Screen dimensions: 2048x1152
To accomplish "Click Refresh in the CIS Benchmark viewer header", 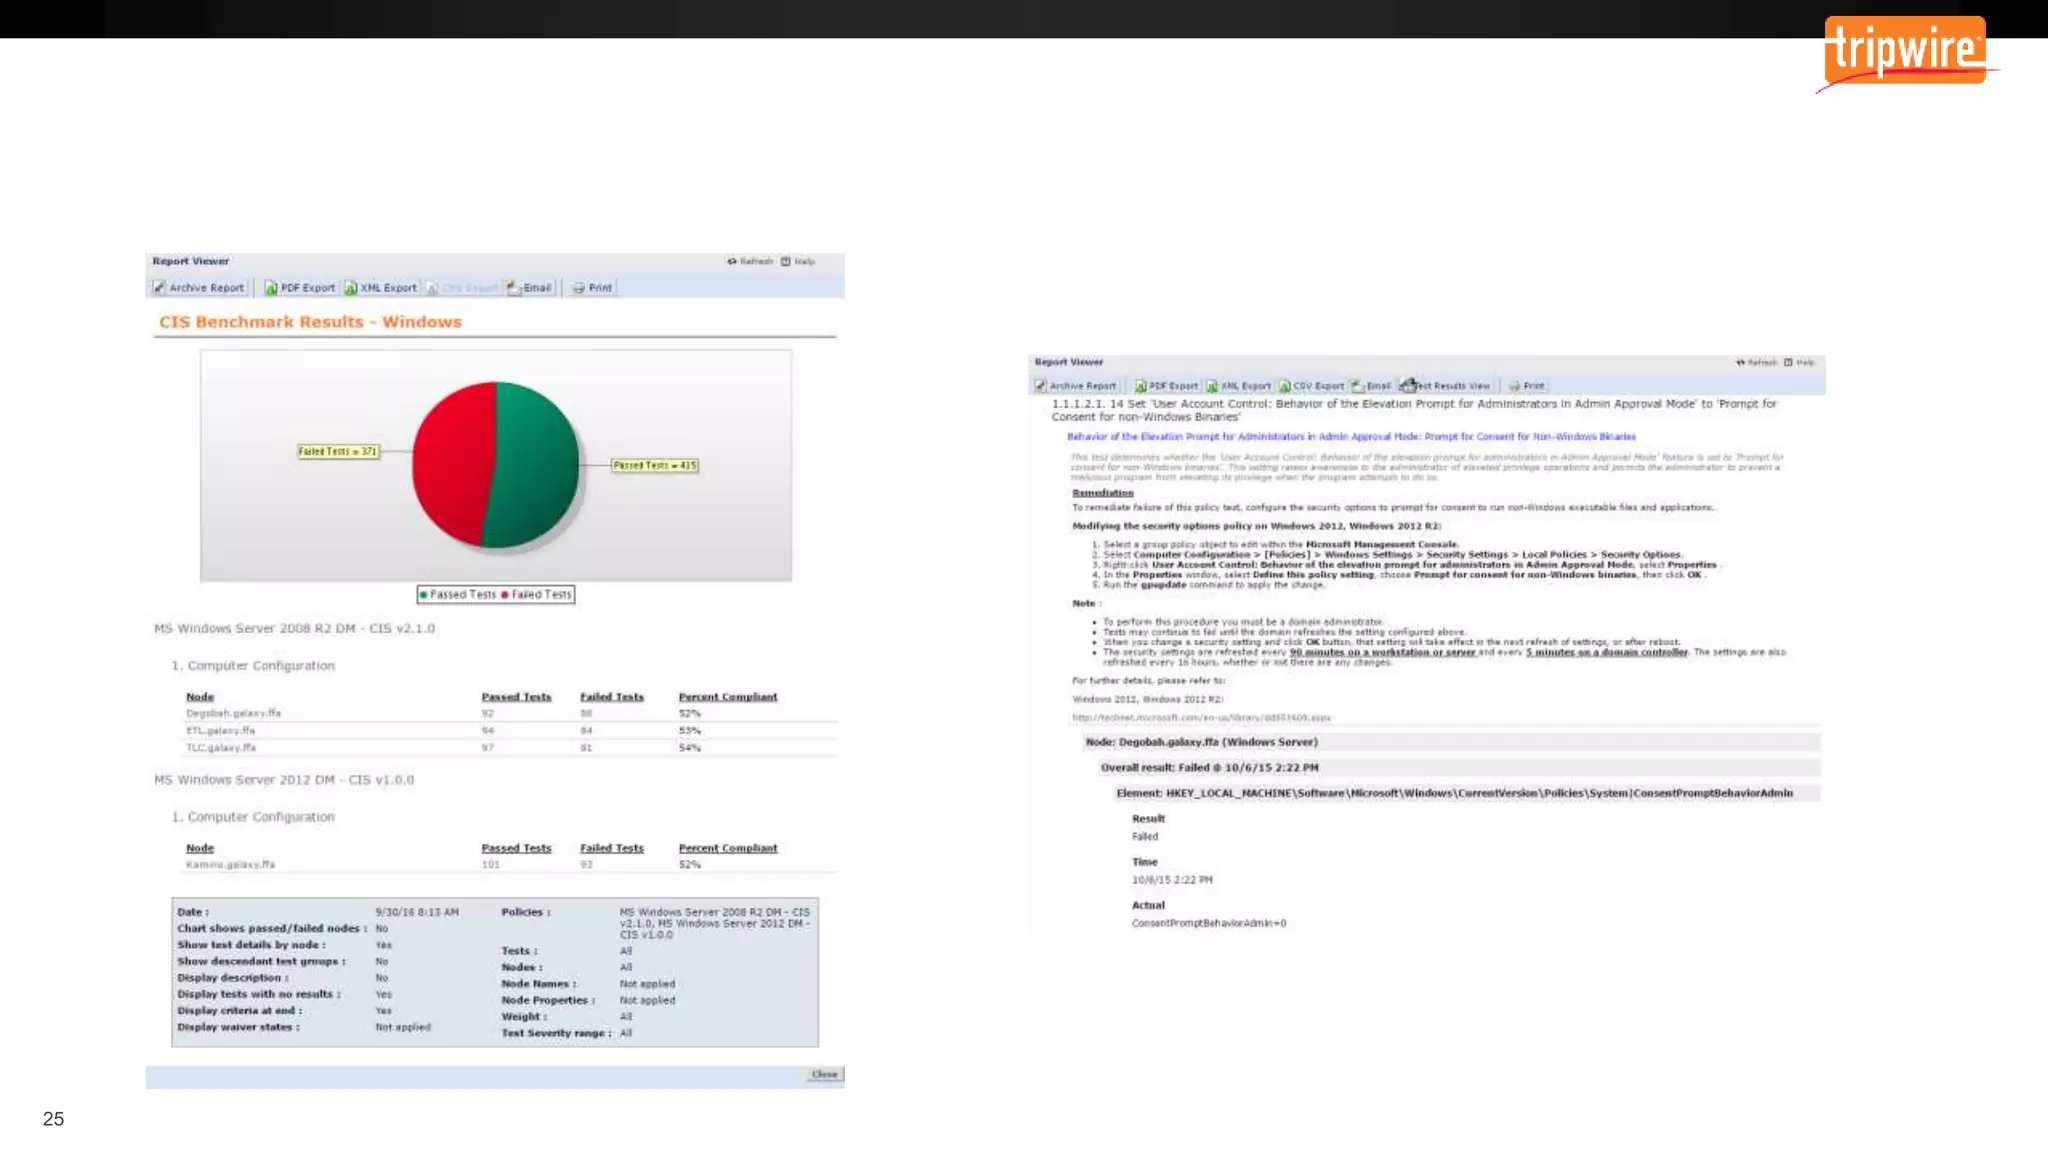I will click(751, 262).
